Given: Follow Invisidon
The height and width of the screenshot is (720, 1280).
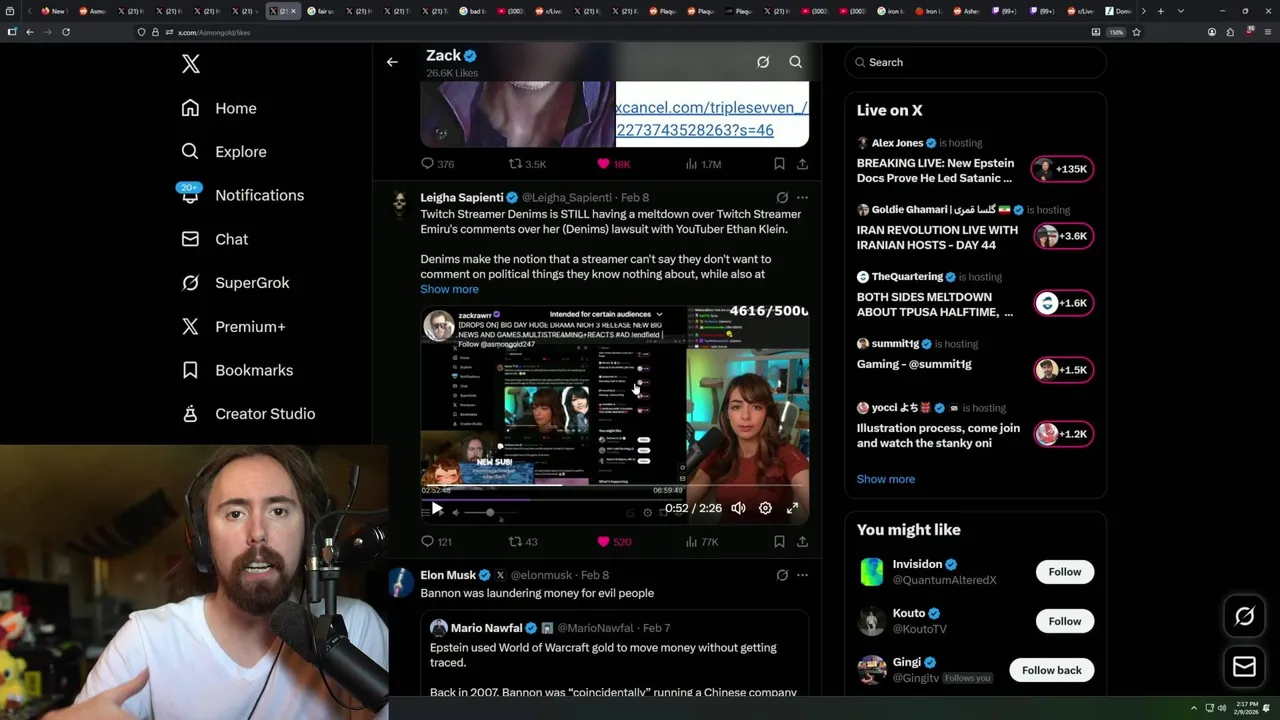Looking at the screenshot, I should click(1065, 572).
